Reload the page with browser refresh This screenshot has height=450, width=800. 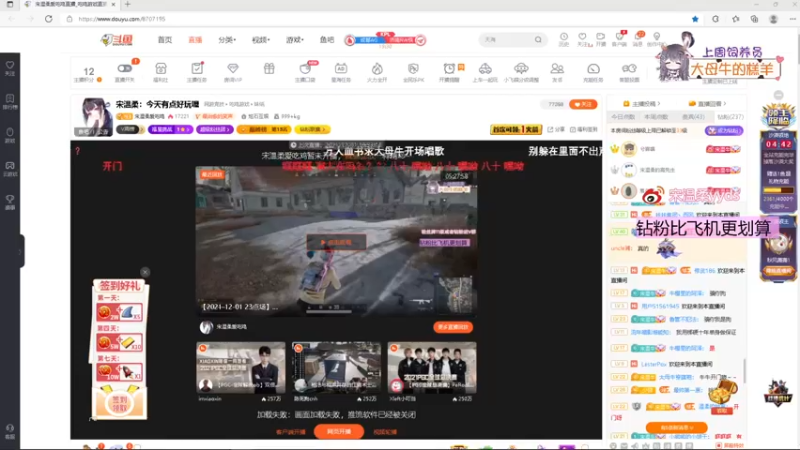pyautogui.click(x=48, y=19)
